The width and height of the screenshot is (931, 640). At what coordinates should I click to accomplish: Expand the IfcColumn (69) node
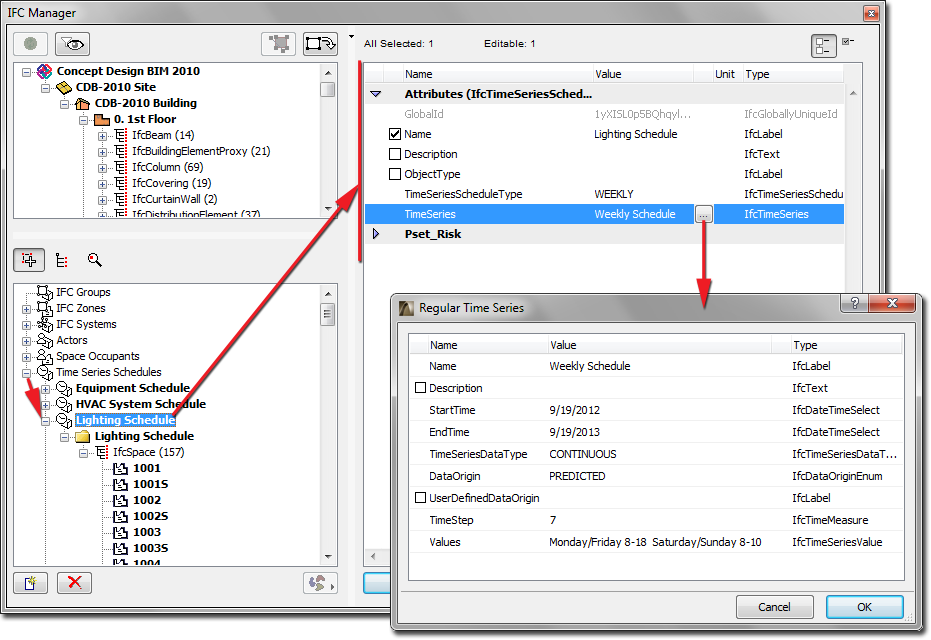[102, 168]
